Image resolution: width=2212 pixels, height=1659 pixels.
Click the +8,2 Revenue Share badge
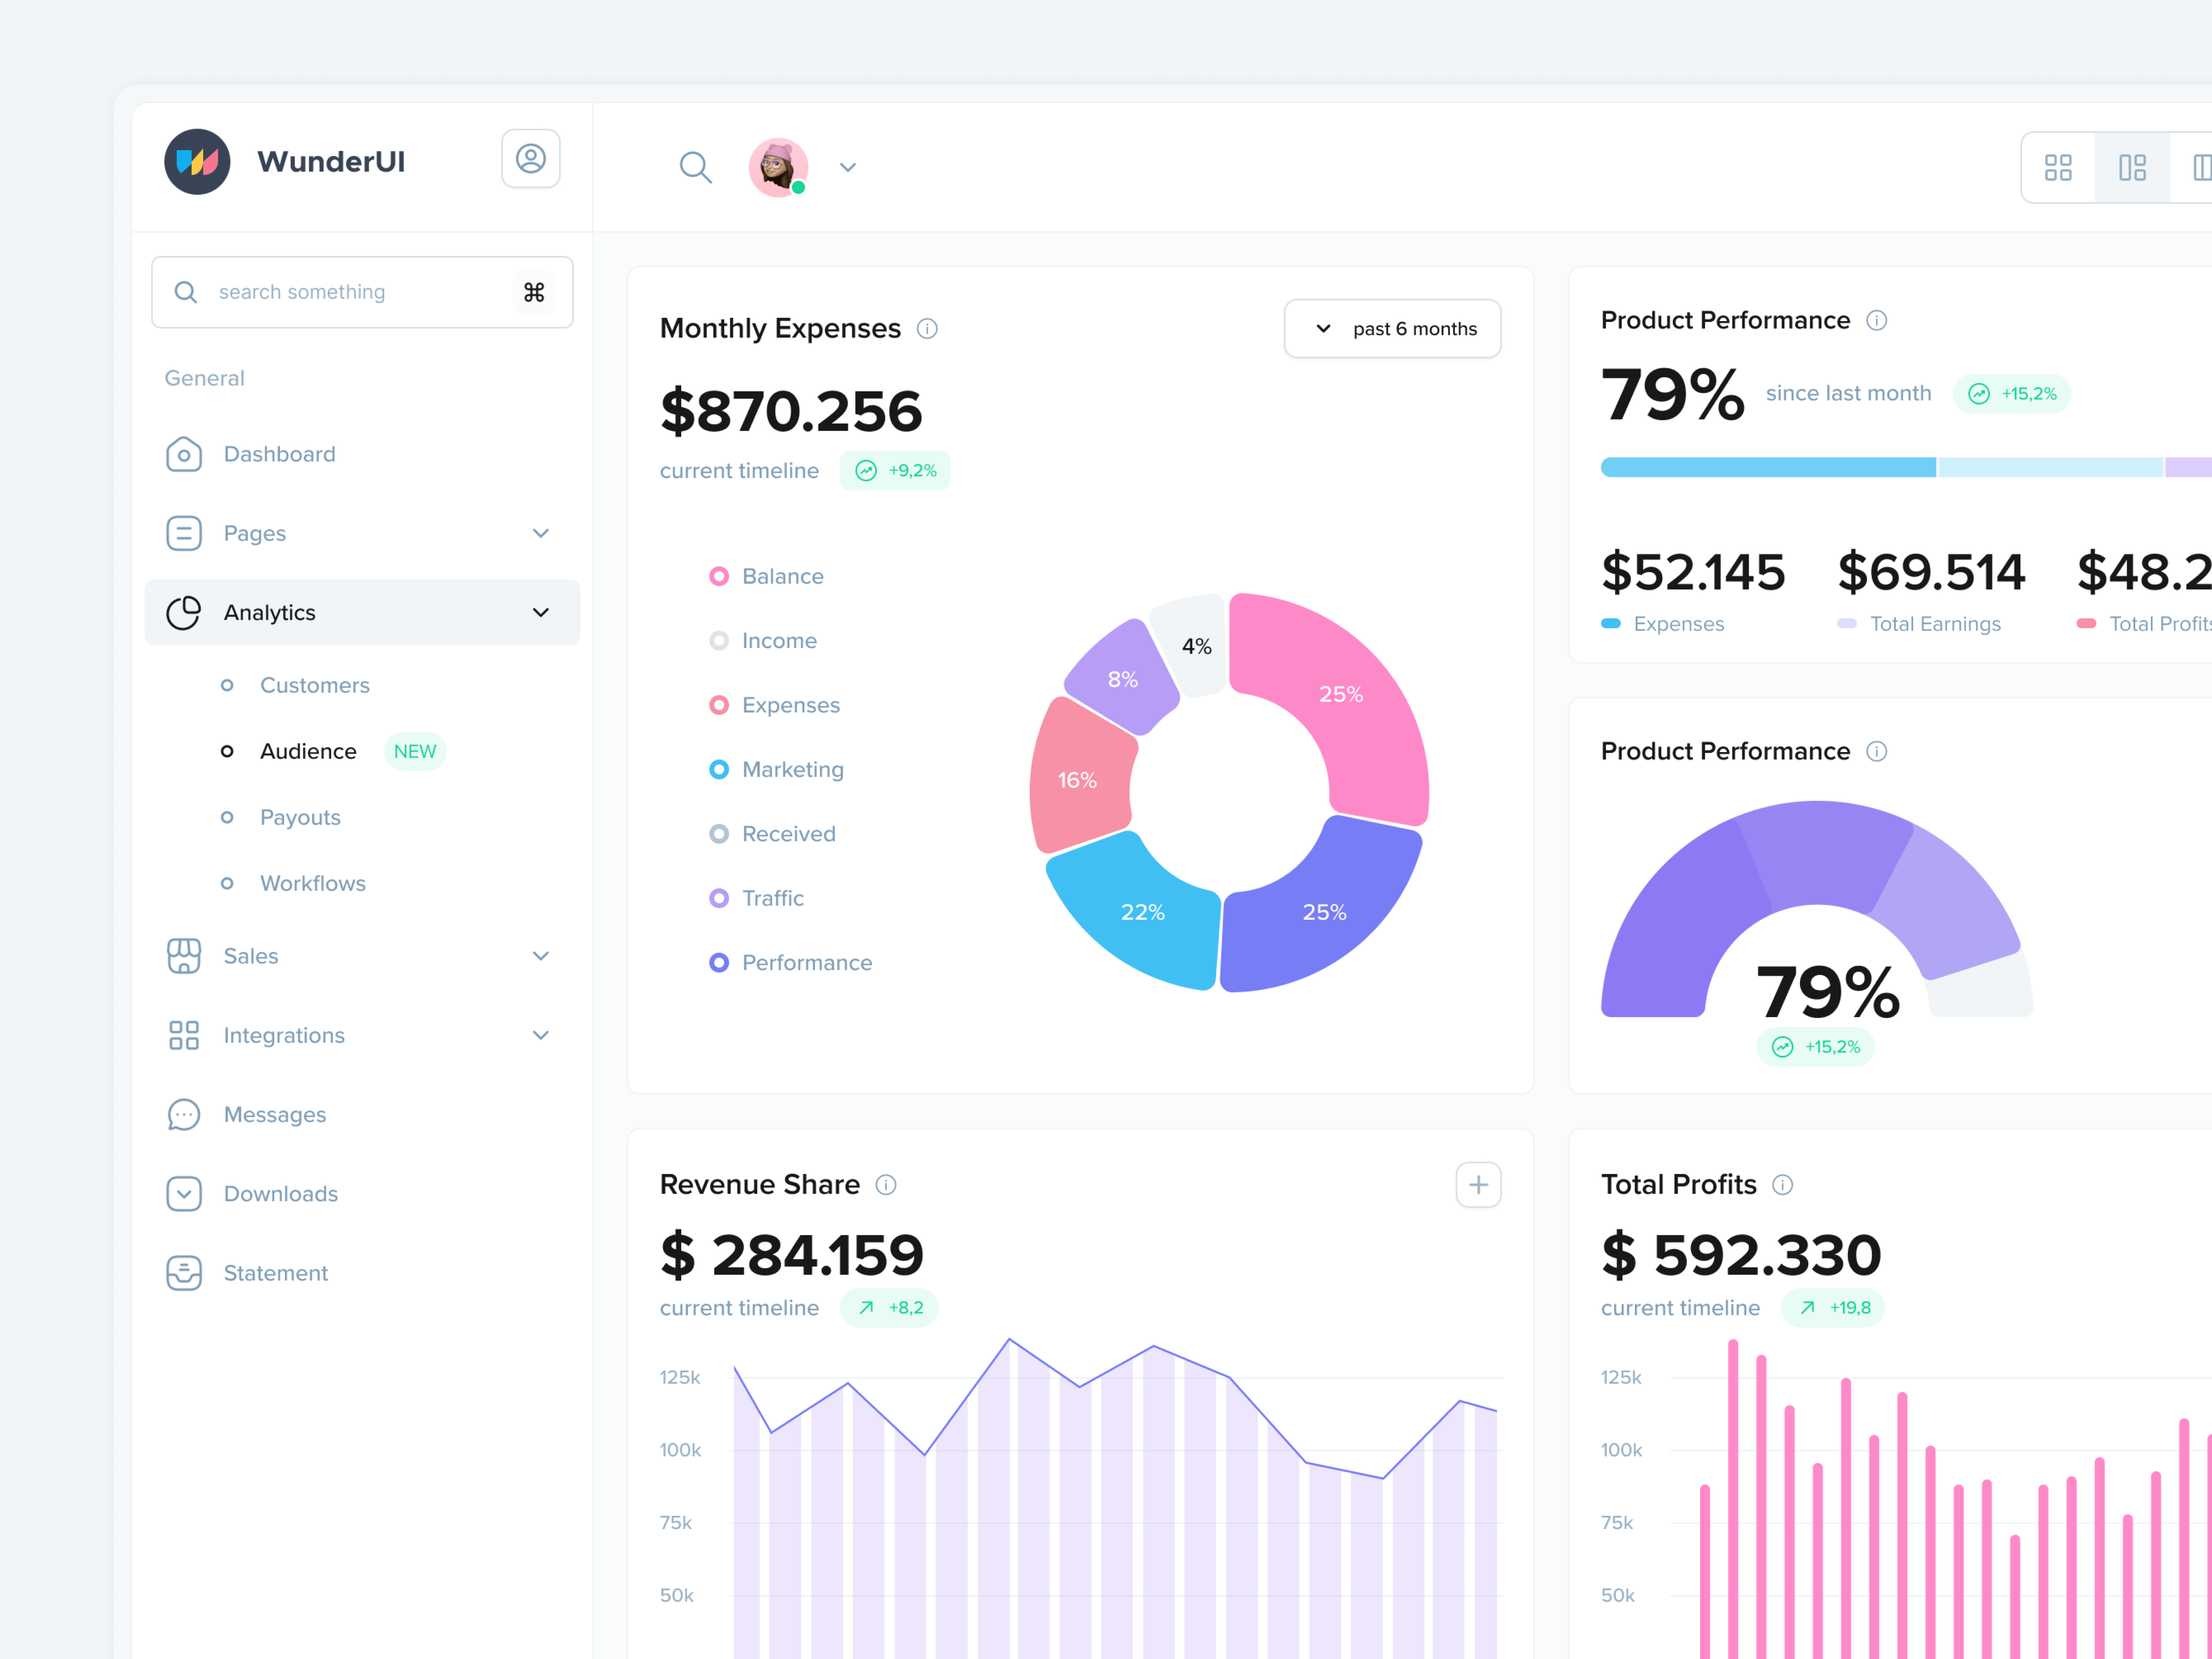click(x=889, y=1308)
